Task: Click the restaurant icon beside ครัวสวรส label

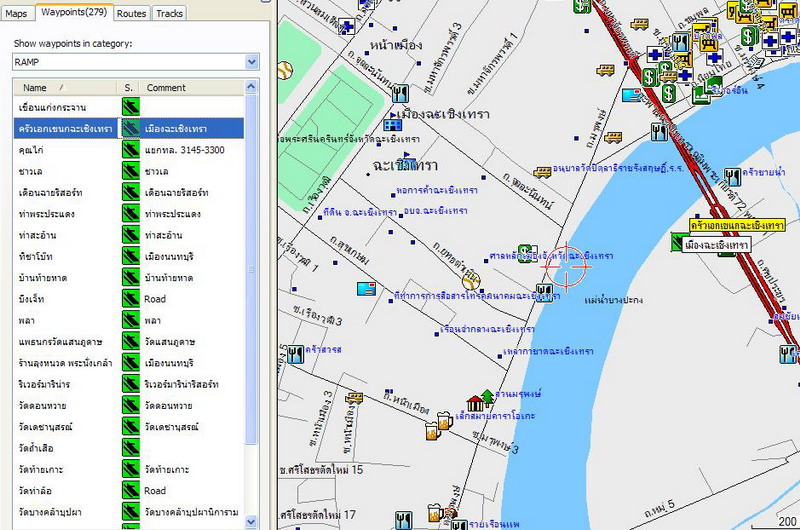Action: (294, 352)
